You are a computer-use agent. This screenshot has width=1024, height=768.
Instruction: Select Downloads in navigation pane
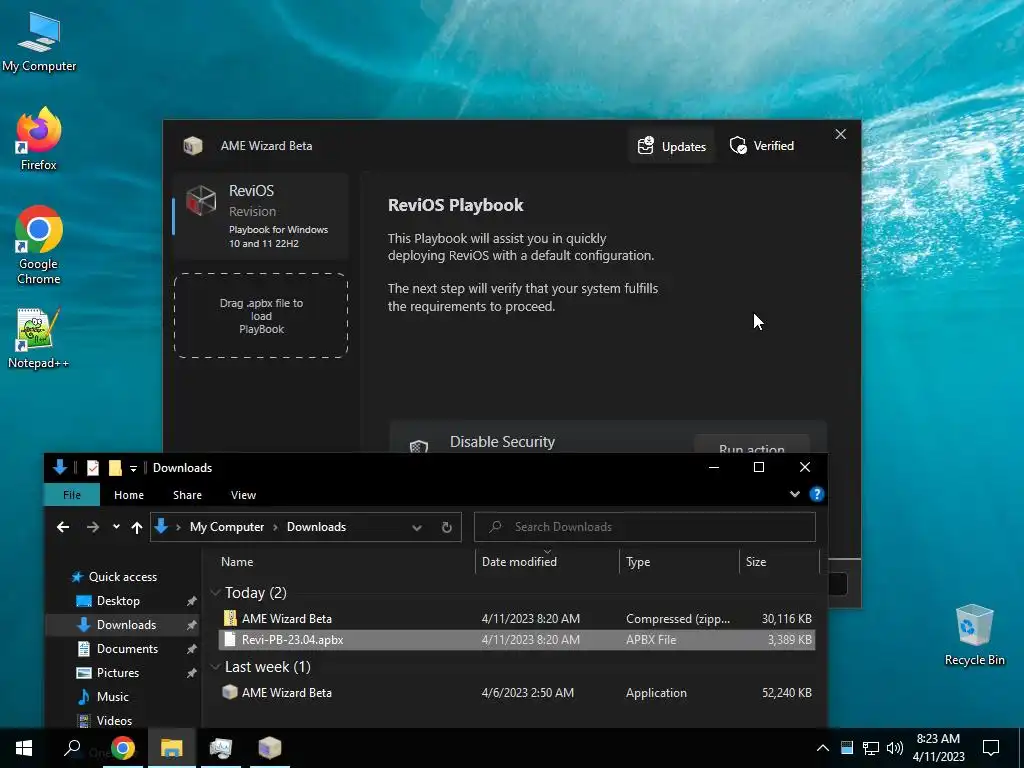[x=122, y=625]
